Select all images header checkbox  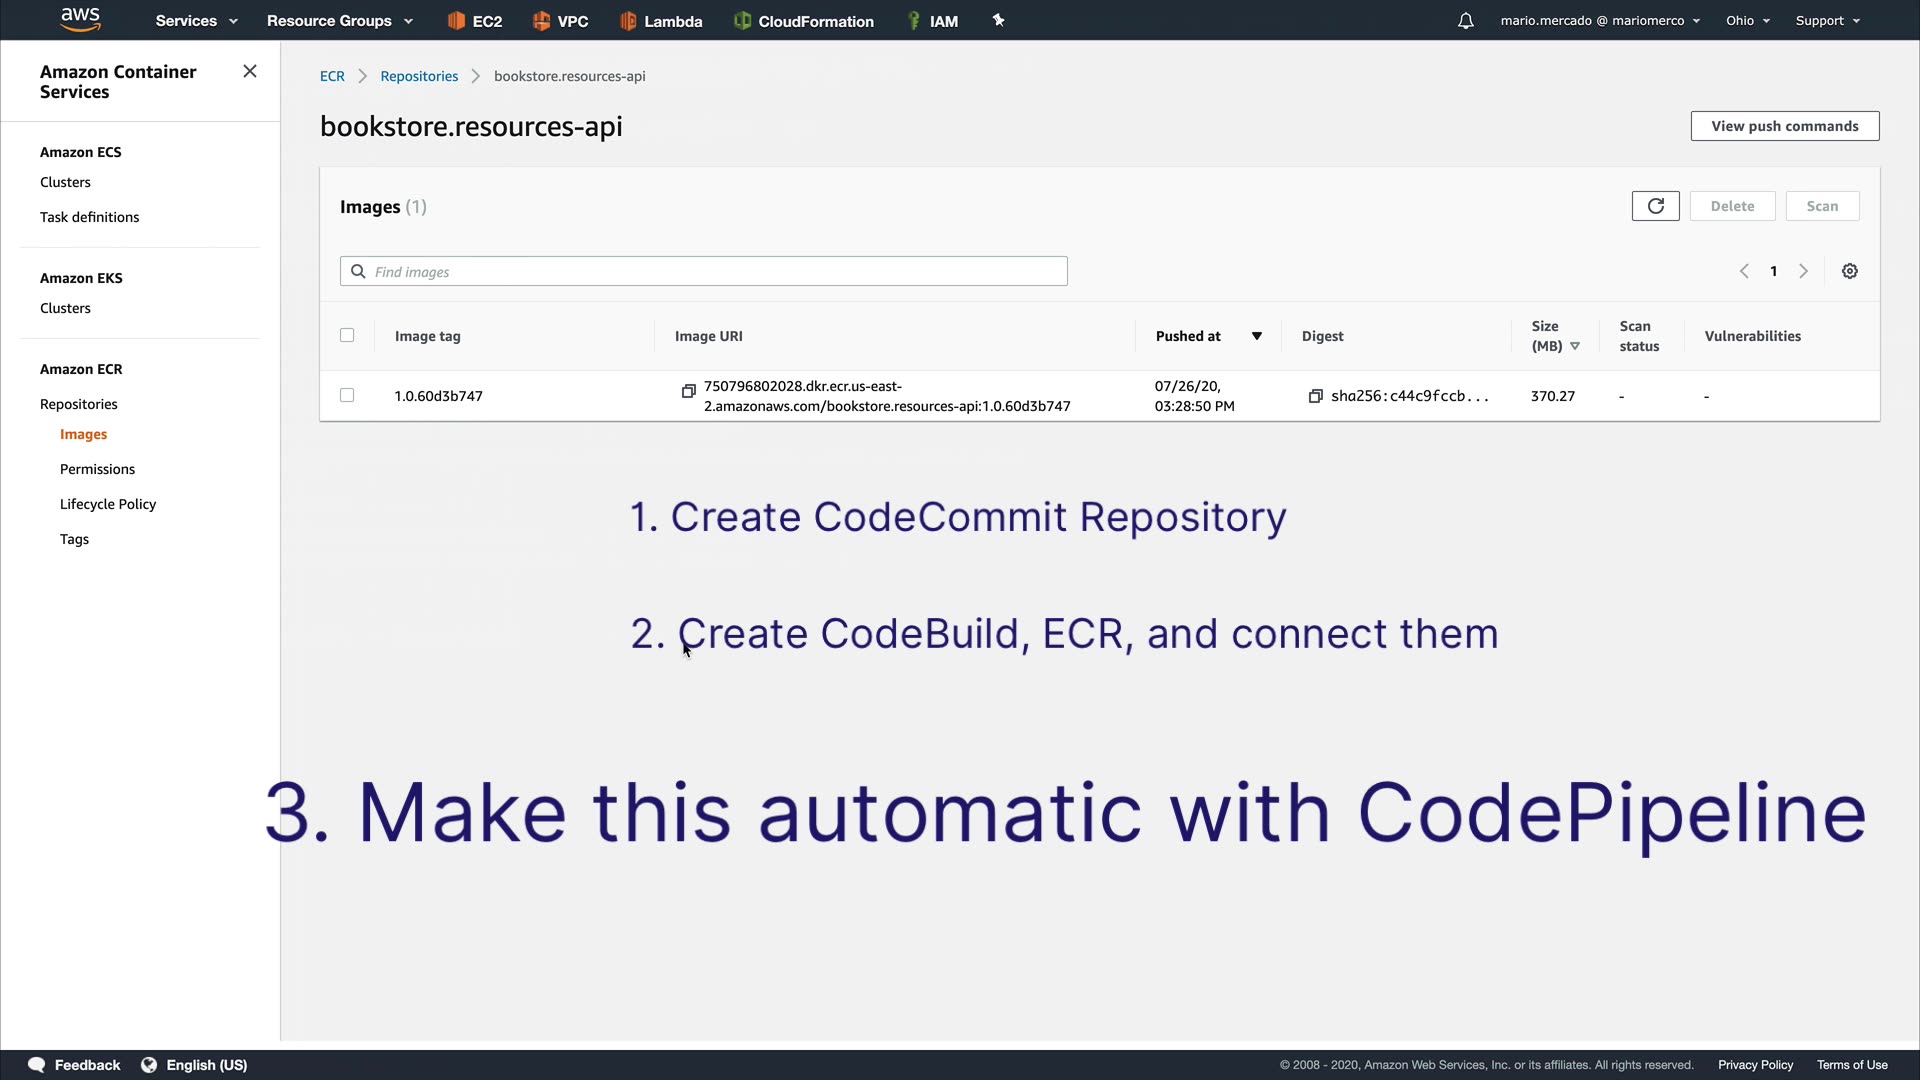pos(347,335)
